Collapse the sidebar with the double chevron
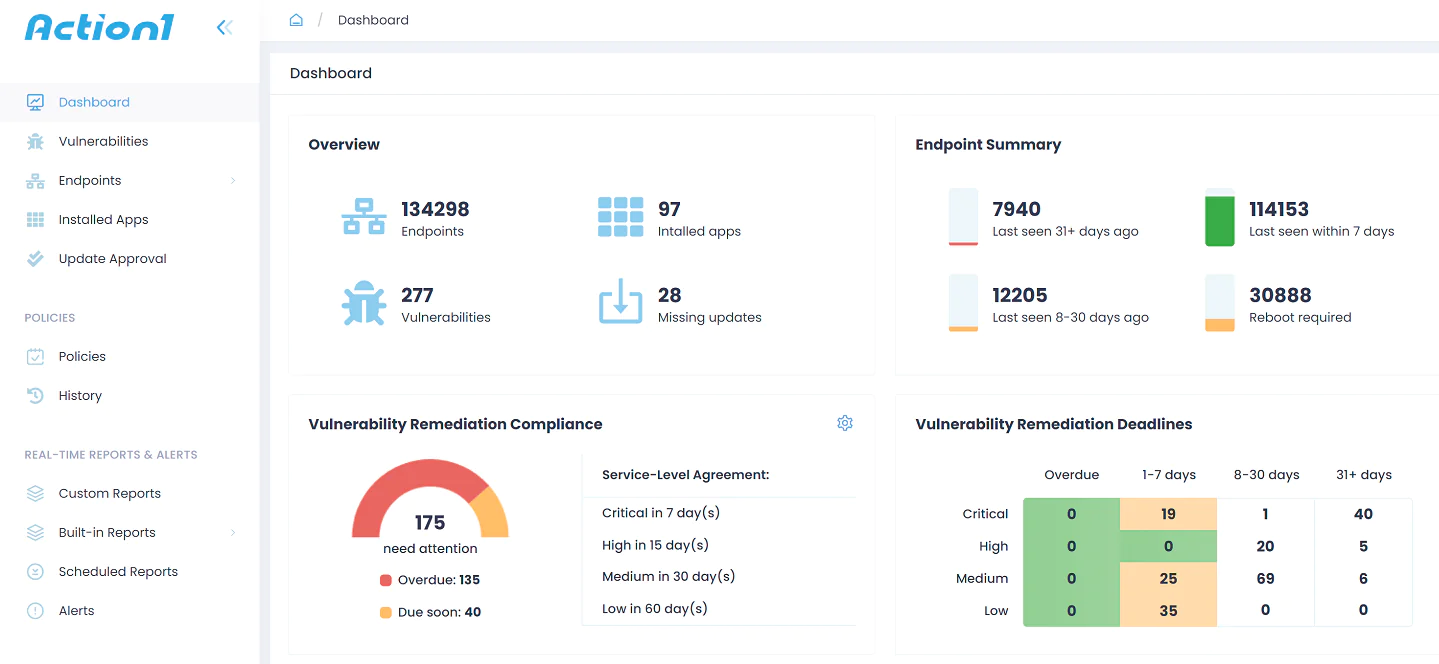The height and width of the screenshot is (664, 1439). pyautogui.click(x=223, y=27)
